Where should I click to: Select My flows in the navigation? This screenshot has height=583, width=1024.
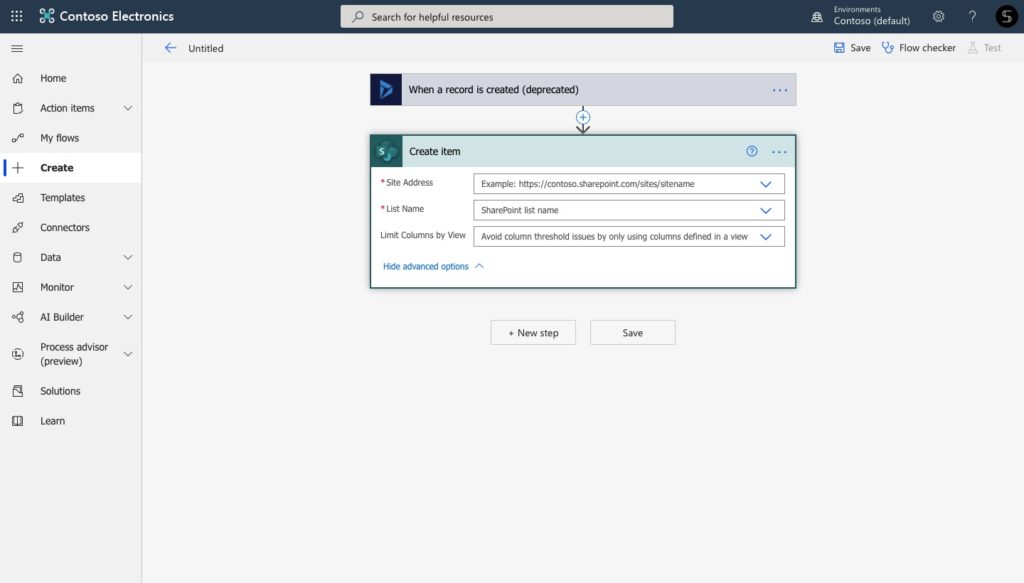coord(59,138)
